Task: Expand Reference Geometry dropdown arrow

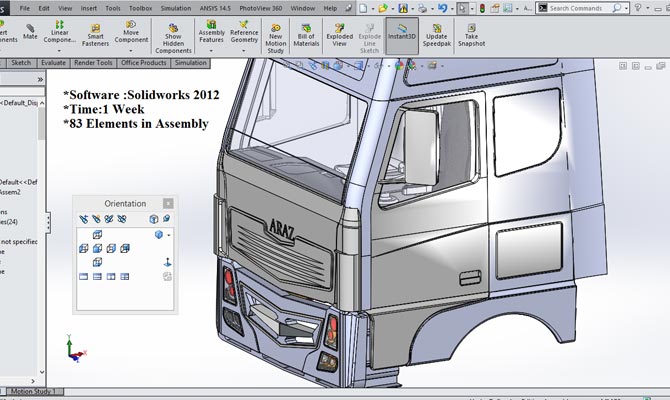Action: (x=244, y=50)
